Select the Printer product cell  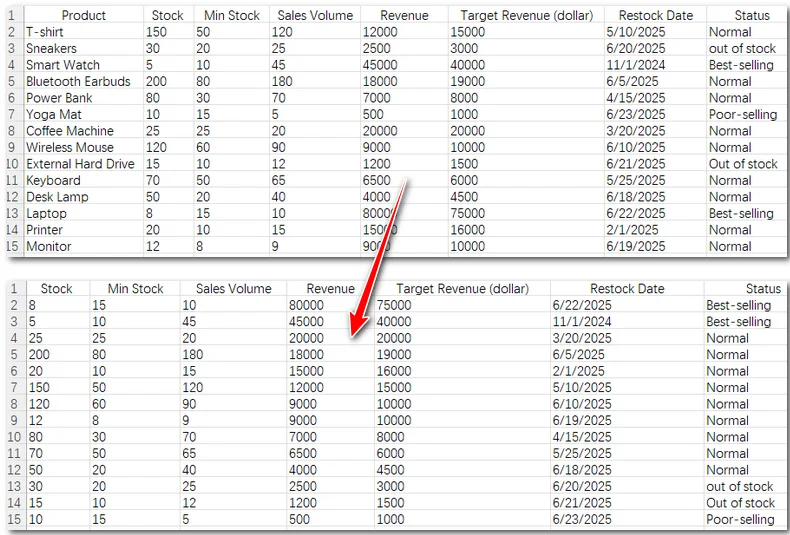pyautogui.click(x=84, y=230)
